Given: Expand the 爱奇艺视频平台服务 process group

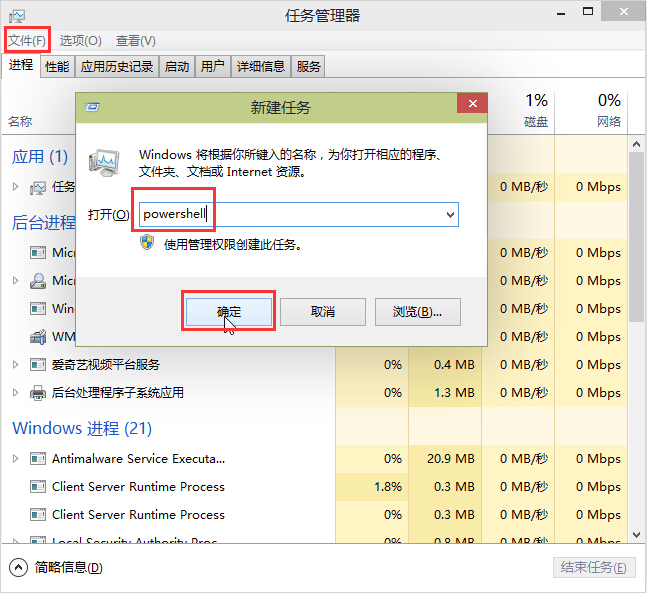Looking at the screenshot, I should (15, 365).
